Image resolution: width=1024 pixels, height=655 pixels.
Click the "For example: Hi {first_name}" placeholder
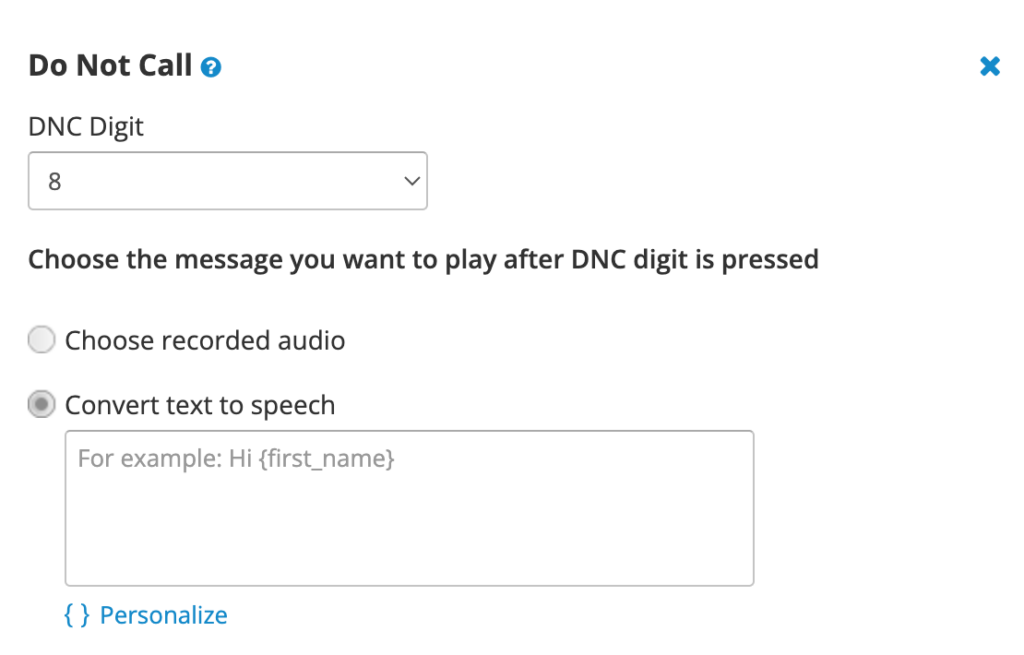[236, 458]
